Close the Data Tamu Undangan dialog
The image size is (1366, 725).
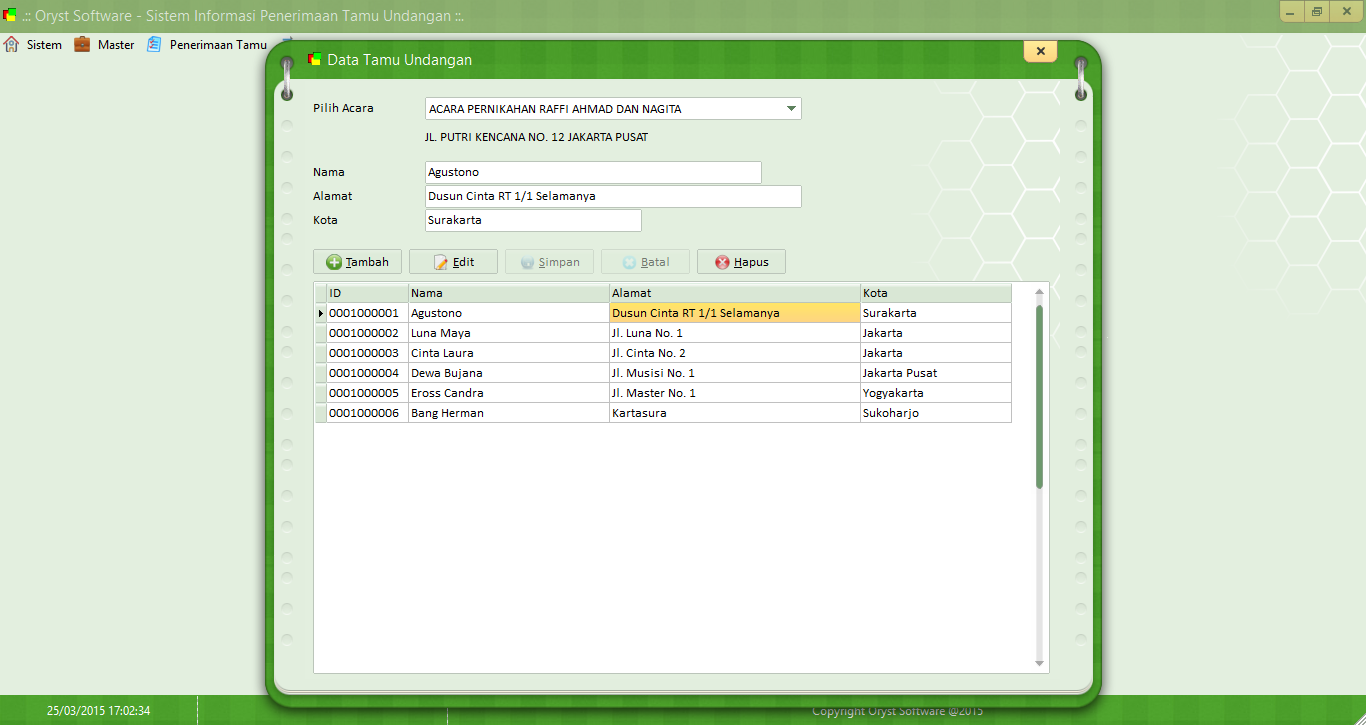point(1040,50)
